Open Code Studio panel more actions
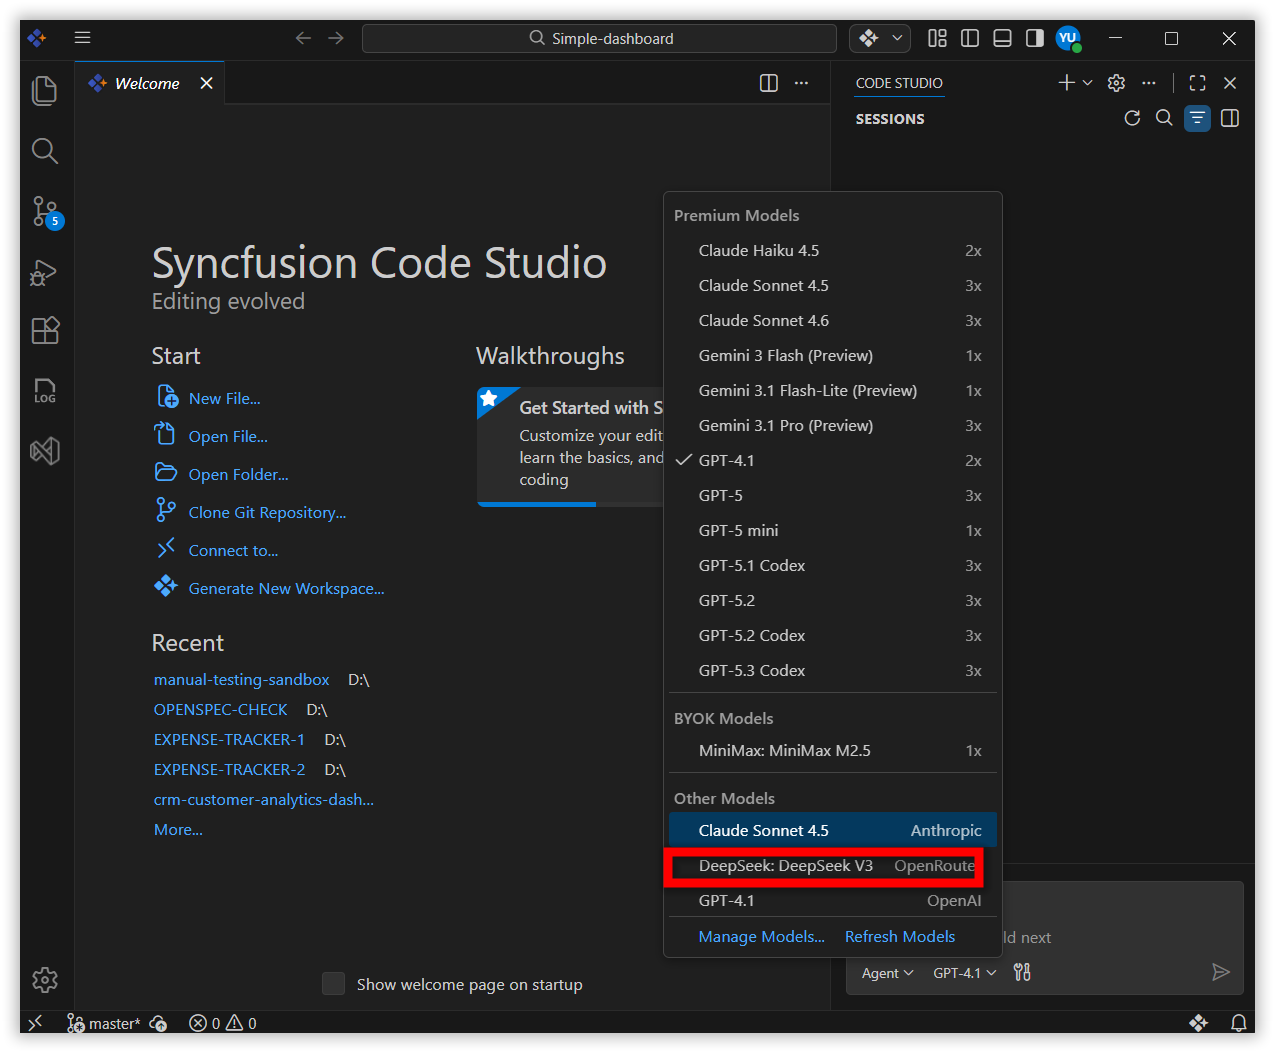The image size is (1275, 1053). [x=1149, y=83]
